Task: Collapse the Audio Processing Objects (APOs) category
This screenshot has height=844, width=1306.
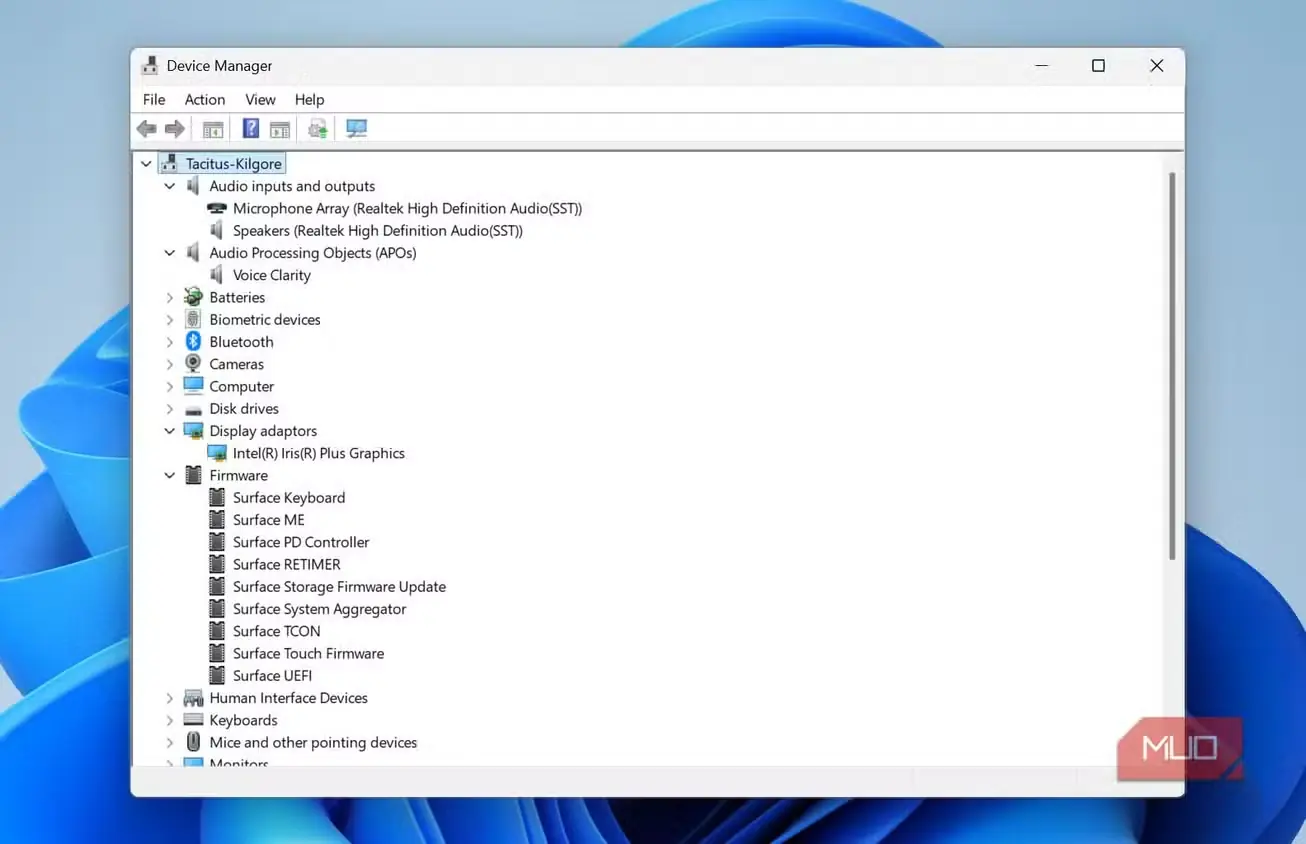Action: tap(170, 253)
